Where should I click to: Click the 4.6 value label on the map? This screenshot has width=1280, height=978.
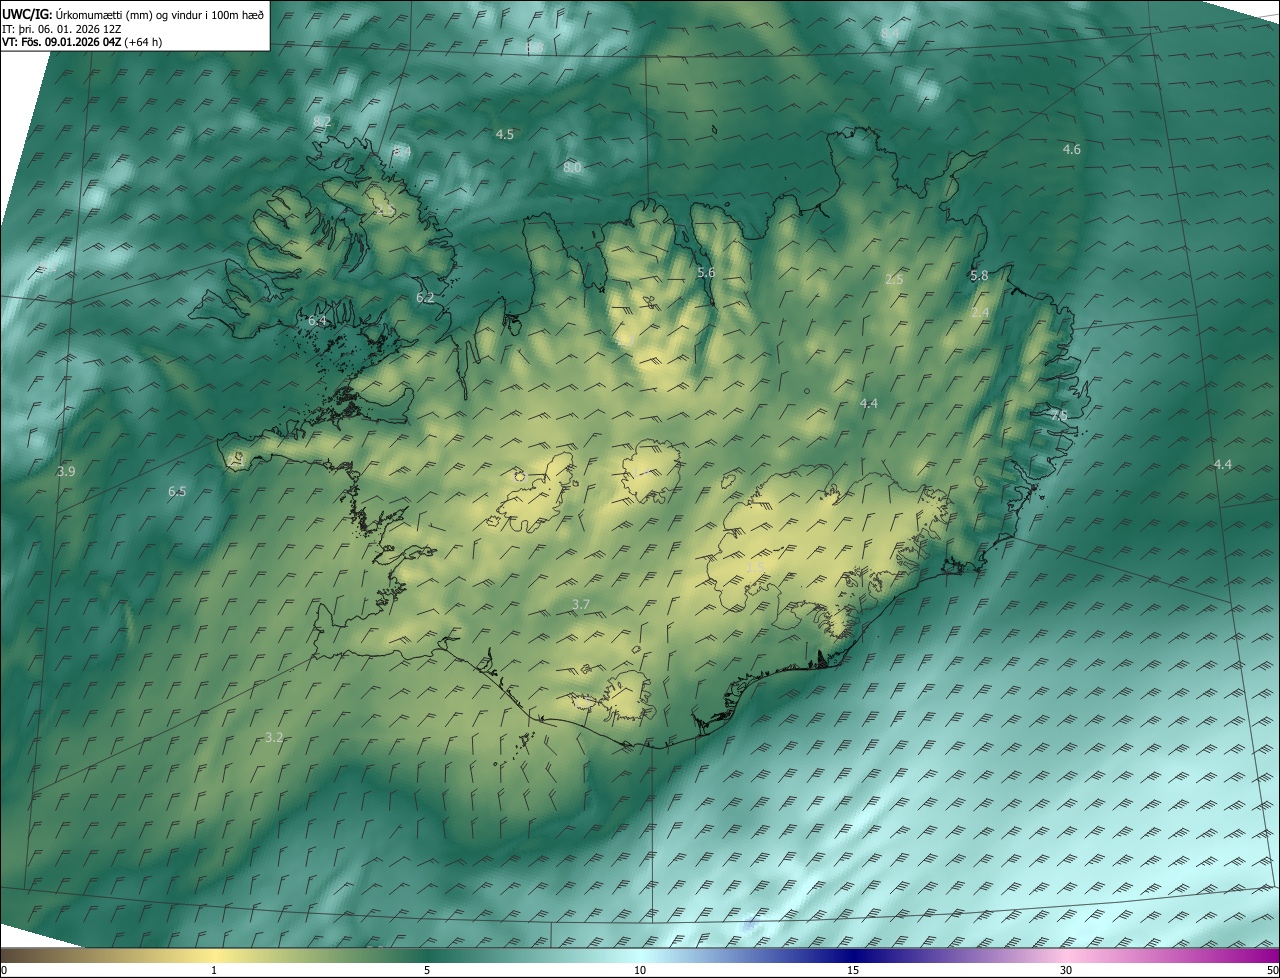(1071, 149)
